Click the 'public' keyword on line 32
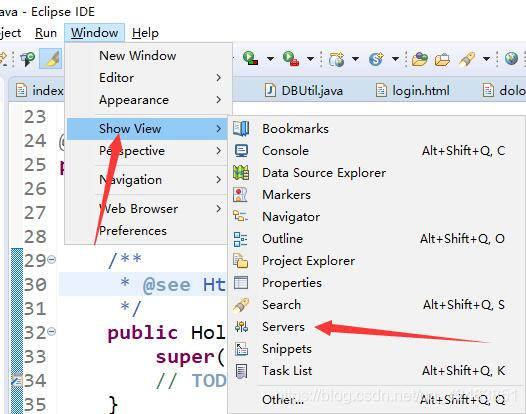This screenshot has width=526, height=414. coord(143,333)
